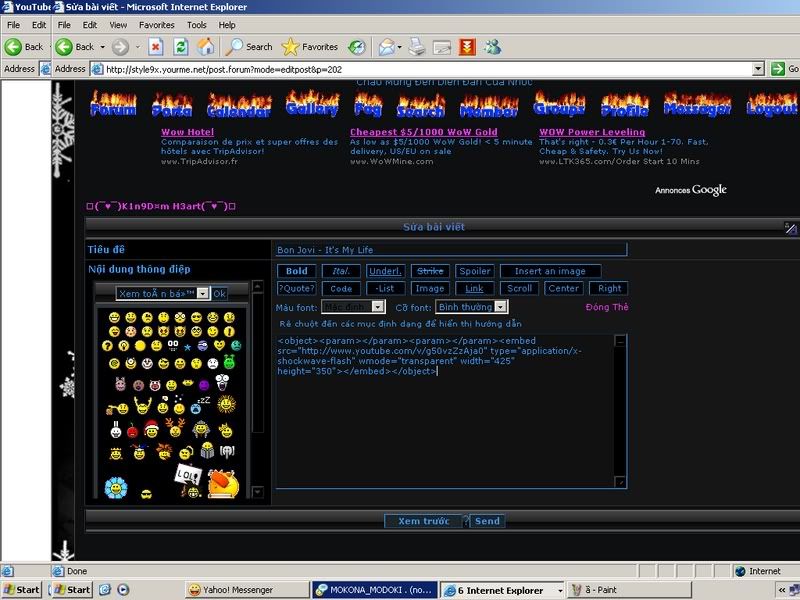Open the View menu

(118, 25)
